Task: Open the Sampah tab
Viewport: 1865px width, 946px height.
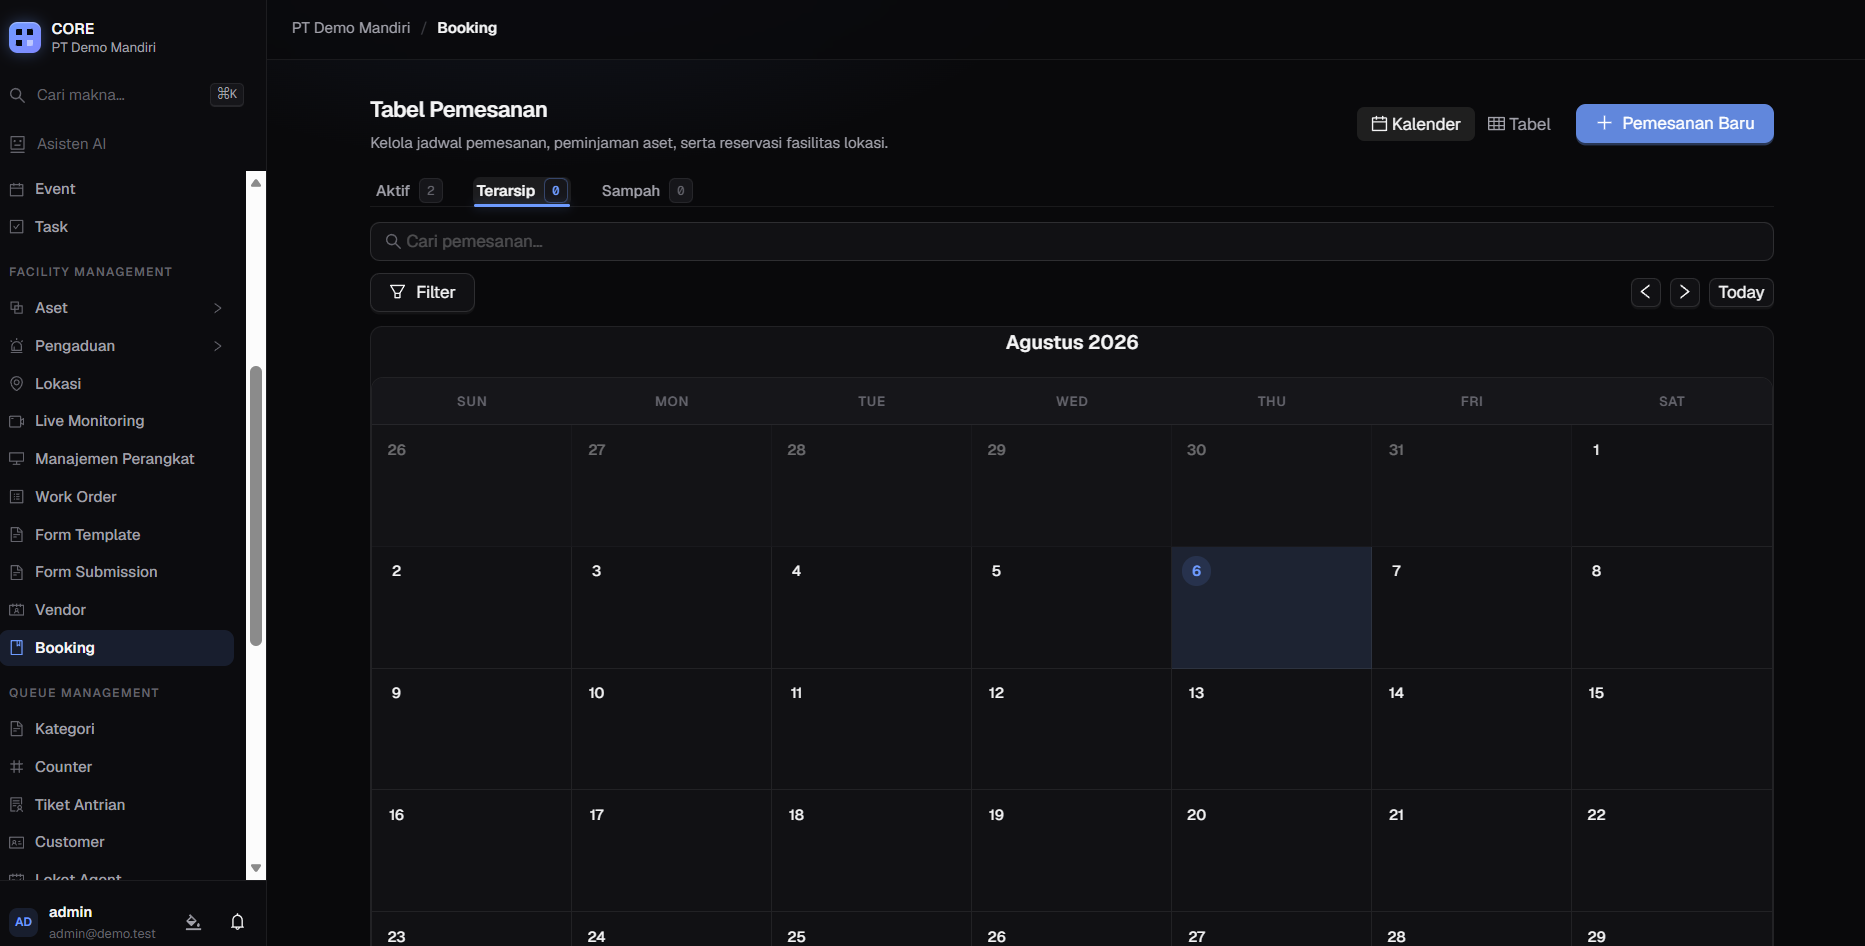Action: (x=646, y=191)
